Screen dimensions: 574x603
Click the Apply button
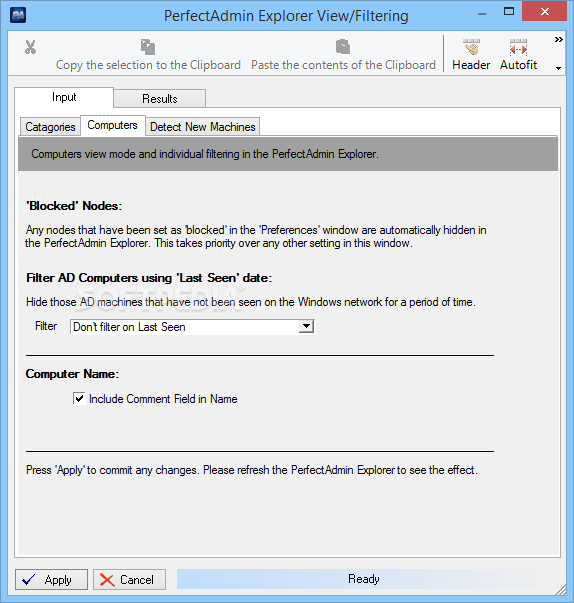pyautogui.click(x=52, y=580)
